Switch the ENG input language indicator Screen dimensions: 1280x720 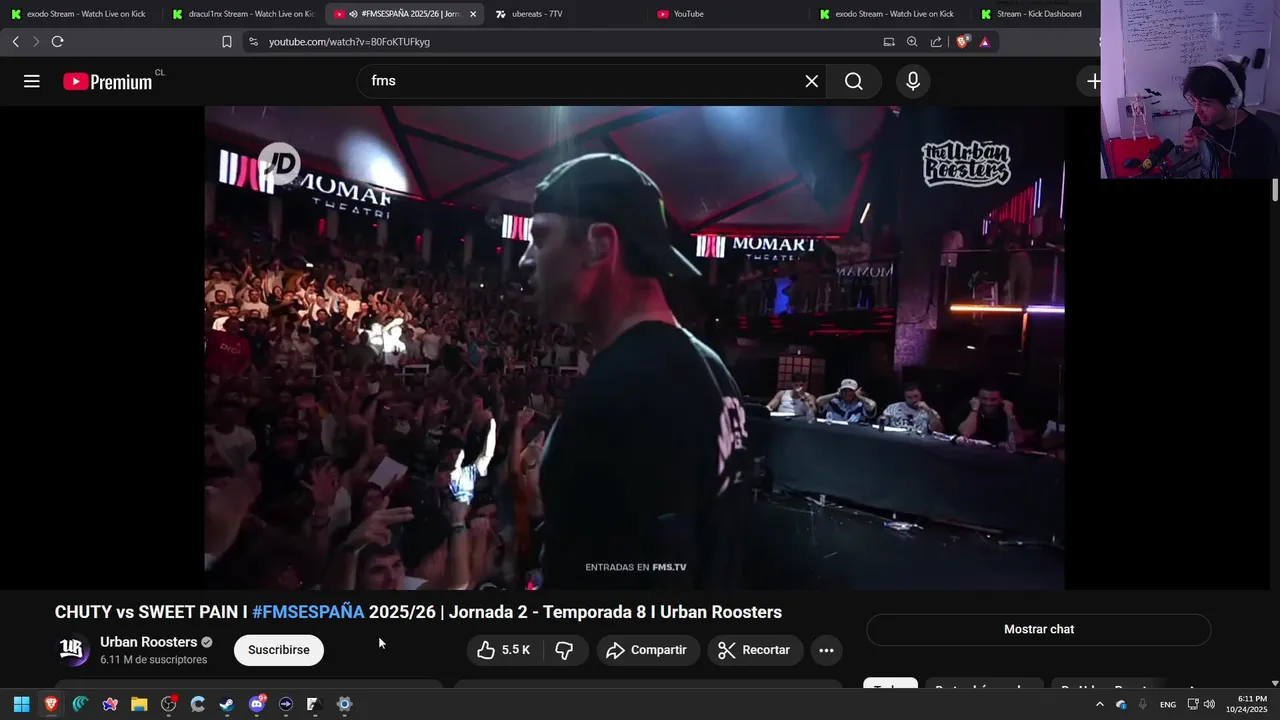(x=1168, y=704)
